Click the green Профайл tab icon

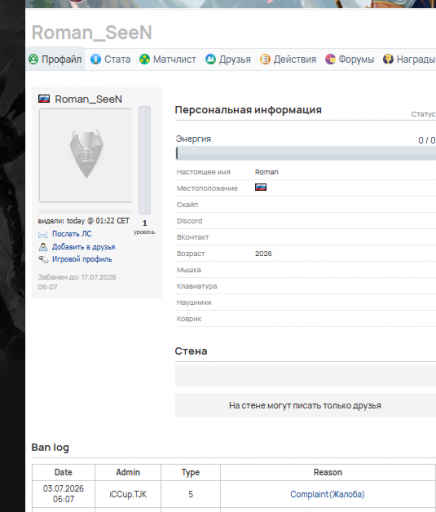point(33,59)
